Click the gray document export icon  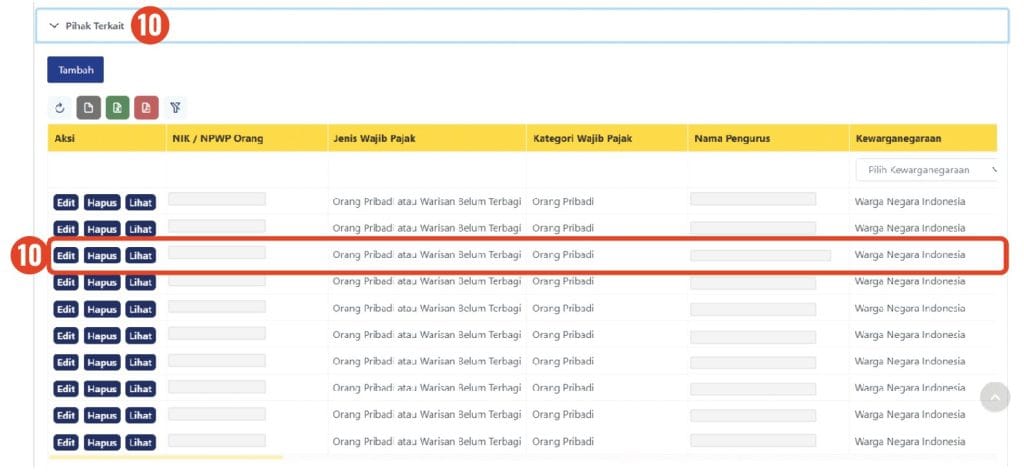(89, 108)
